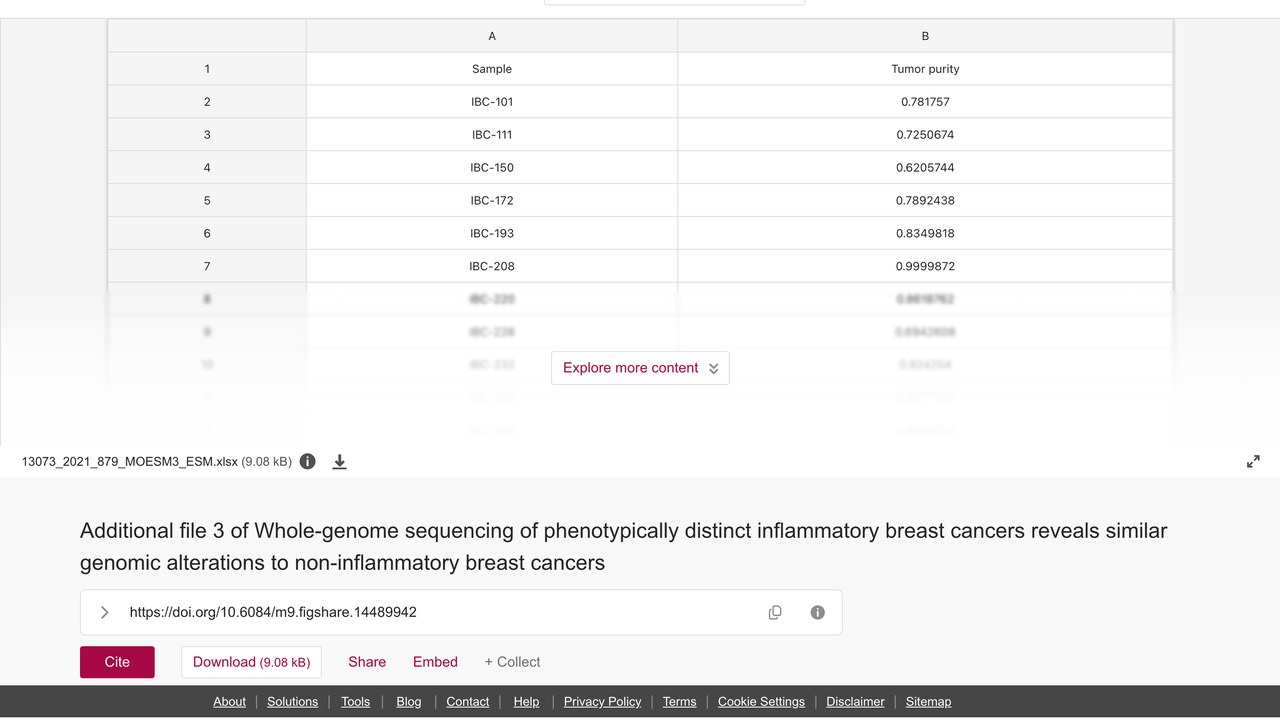
Task: Select tumor purity value 0.7892438
Action: [925, 201]
